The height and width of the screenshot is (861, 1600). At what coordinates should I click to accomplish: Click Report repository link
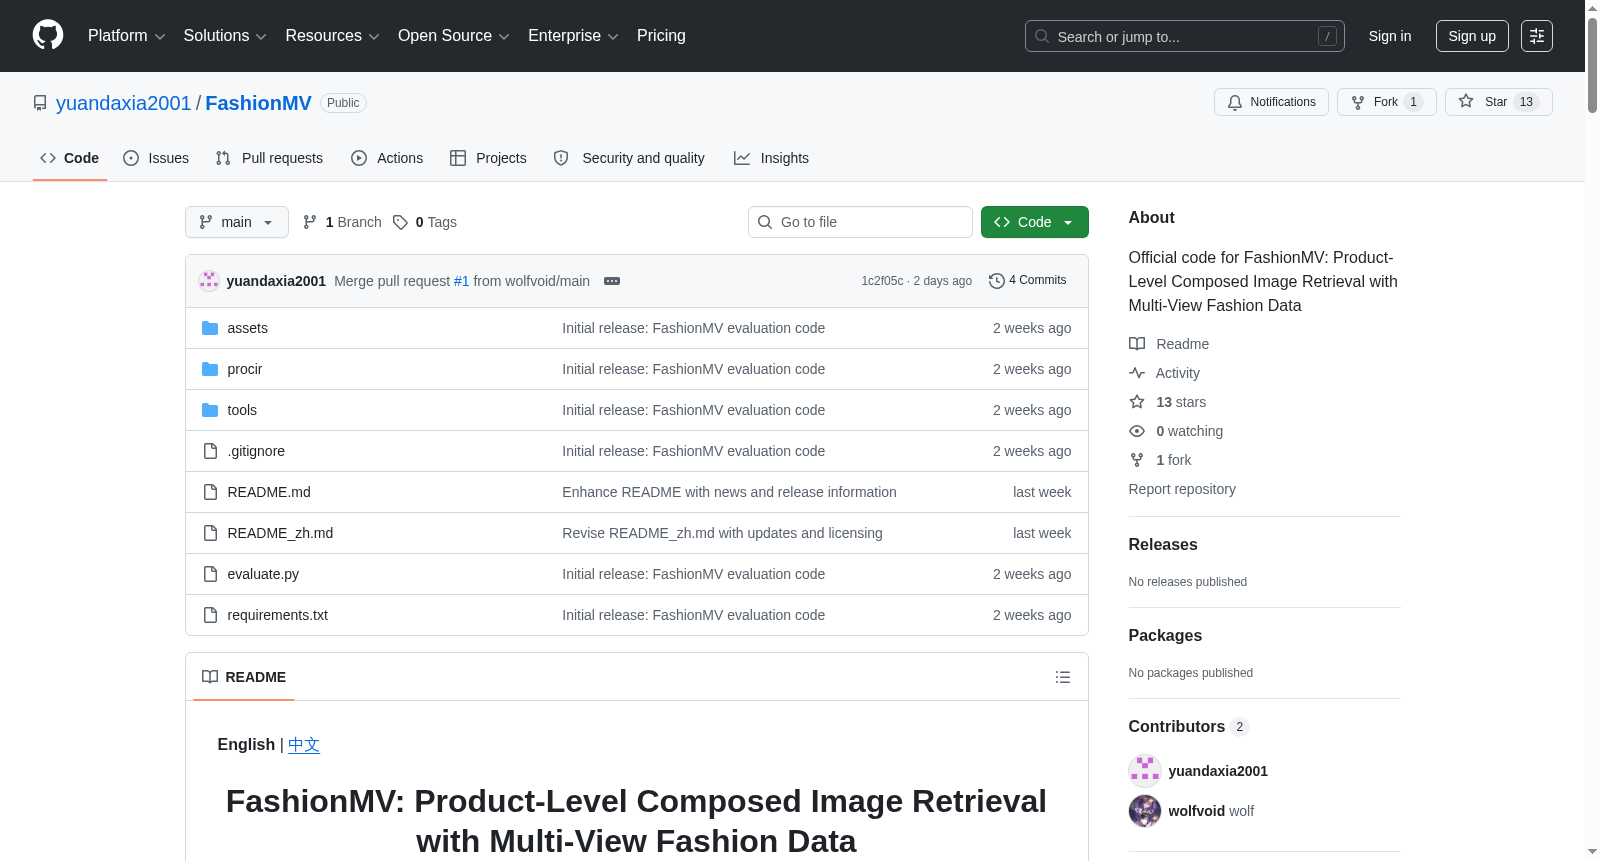pos(1182,489)
